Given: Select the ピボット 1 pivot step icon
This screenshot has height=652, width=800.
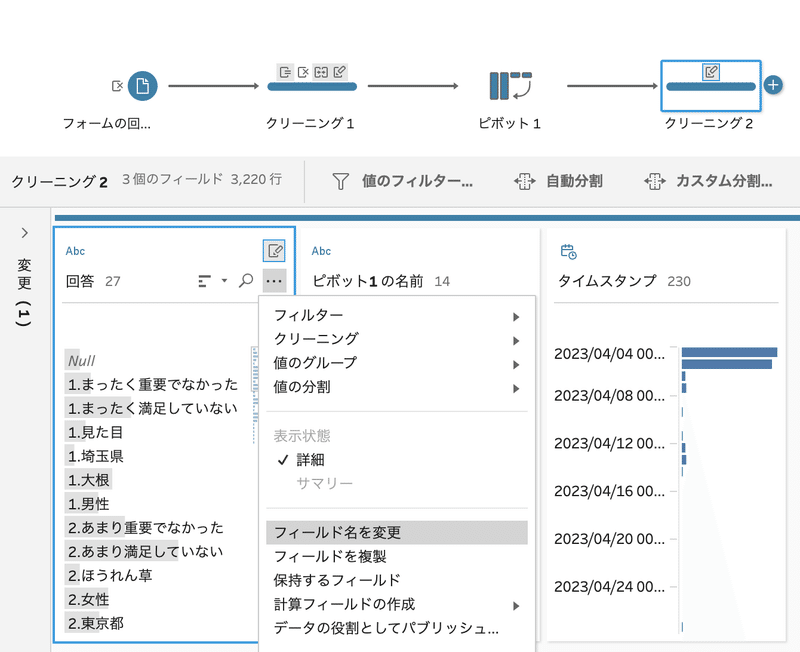Looking at the screenshot, I should coord(510,86).
